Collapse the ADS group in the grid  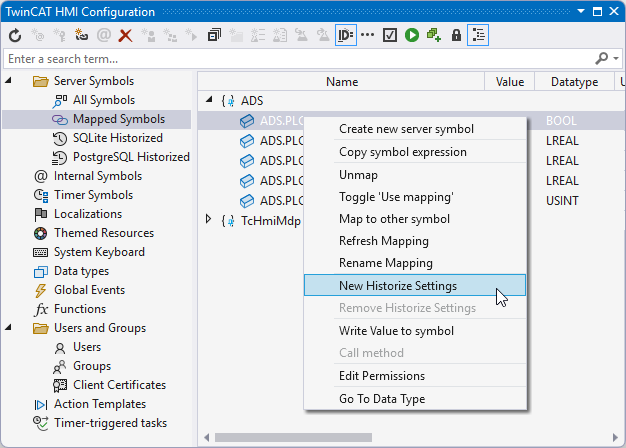point(209,100)
